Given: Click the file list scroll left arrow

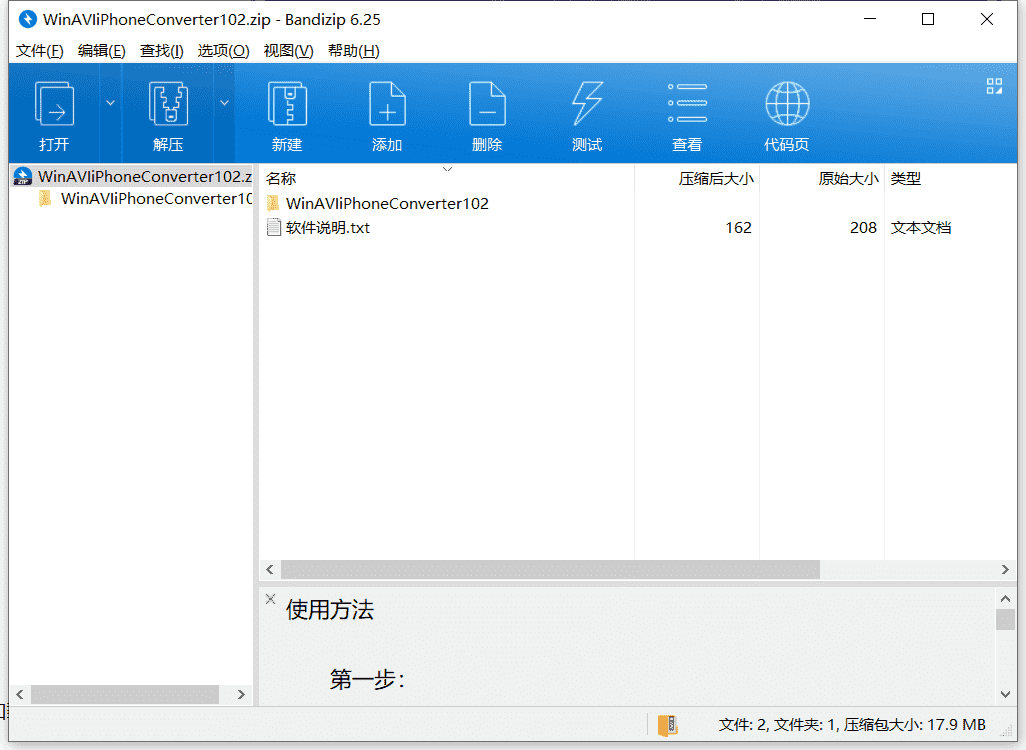Looking at the screenshot, I should 270,569.
